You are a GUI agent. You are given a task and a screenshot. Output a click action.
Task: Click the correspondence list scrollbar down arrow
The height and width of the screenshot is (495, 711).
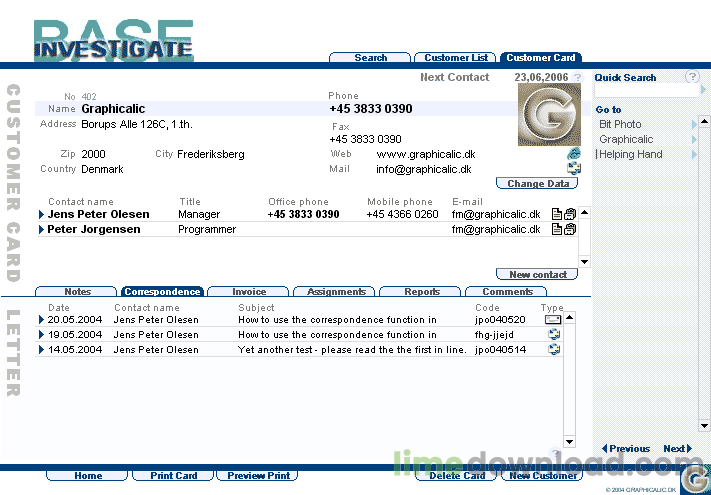pos(570,441)
